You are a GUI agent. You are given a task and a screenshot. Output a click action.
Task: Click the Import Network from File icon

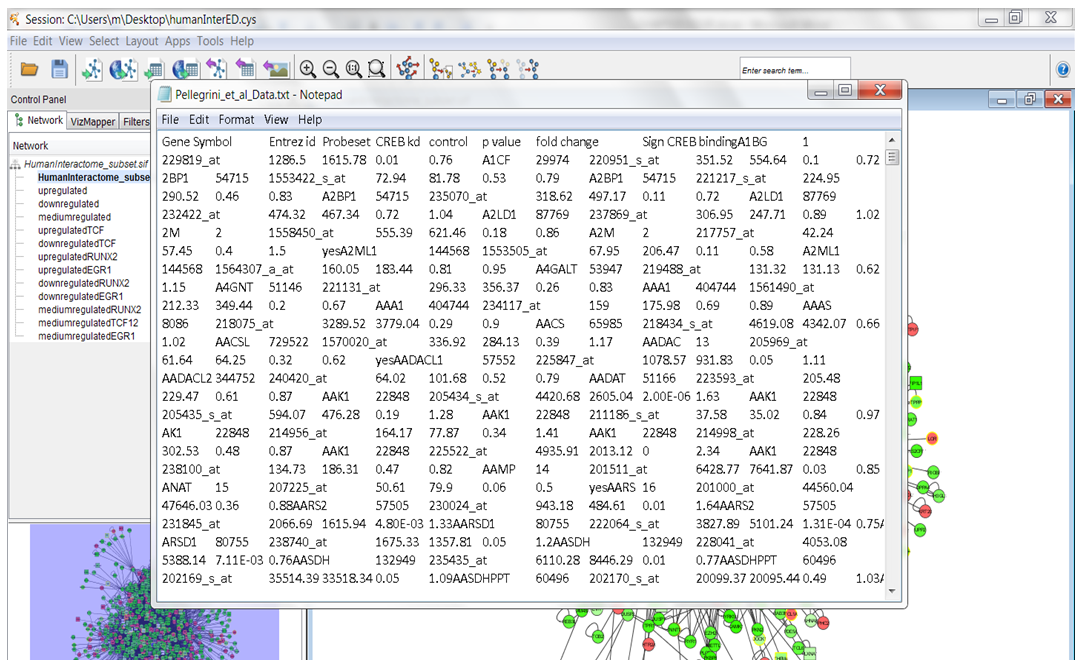(x=92, y=69)
